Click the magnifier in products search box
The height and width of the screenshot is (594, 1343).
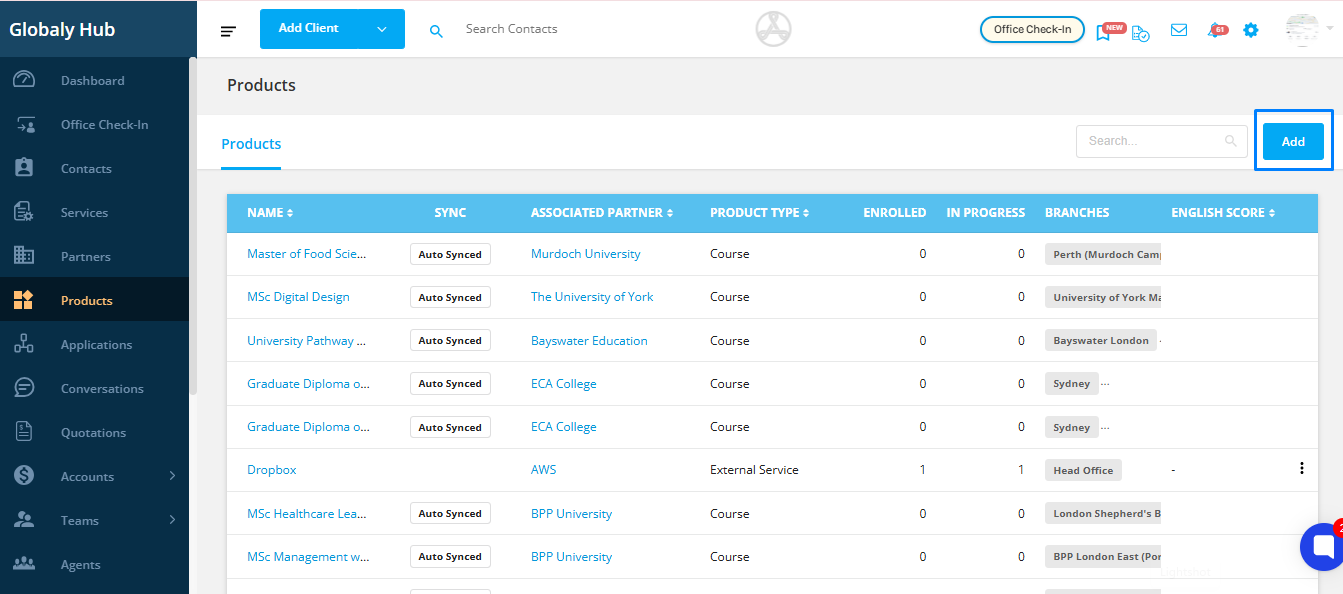(x=1231, y=141)
